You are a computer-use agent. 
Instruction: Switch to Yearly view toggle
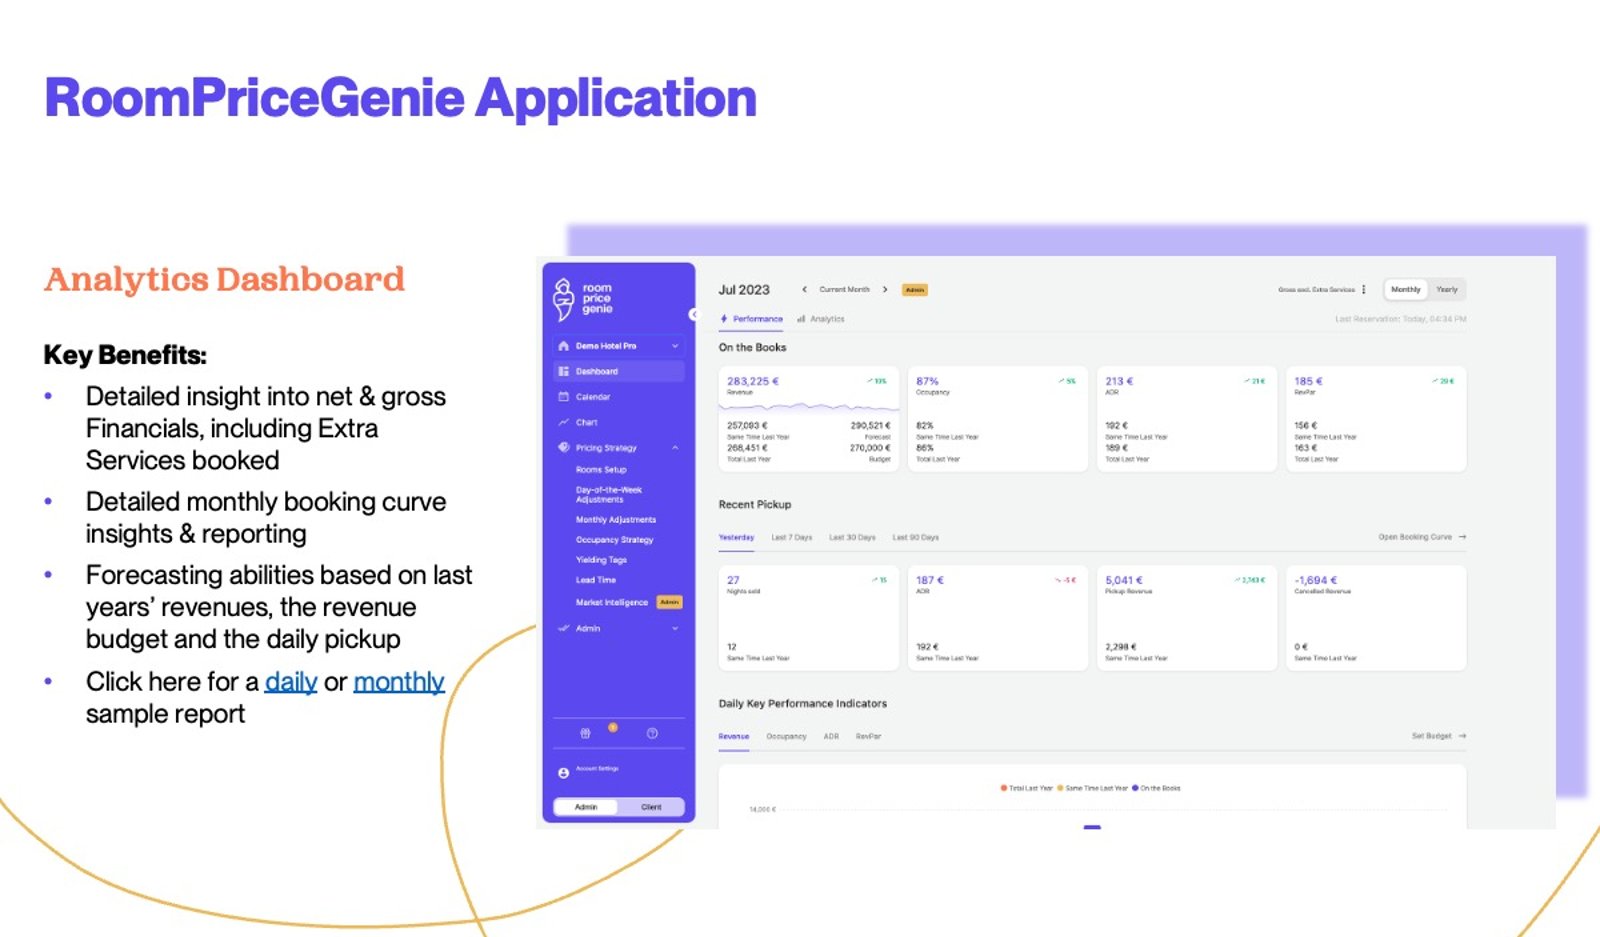[1447, 289]
